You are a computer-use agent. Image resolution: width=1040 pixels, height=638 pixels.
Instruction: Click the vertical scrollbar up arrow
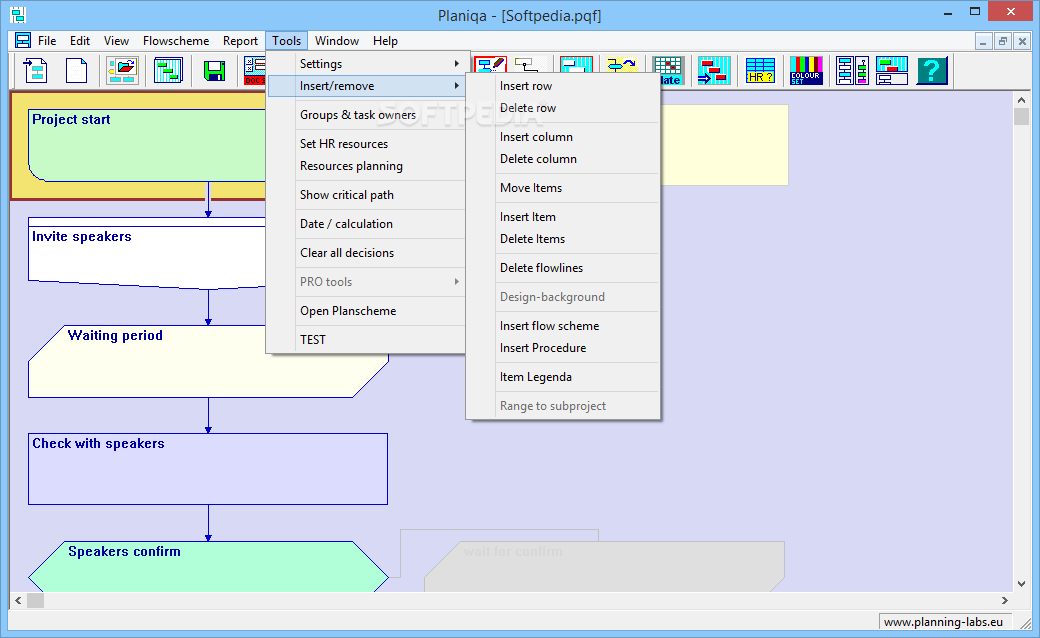coord(1021,100)
